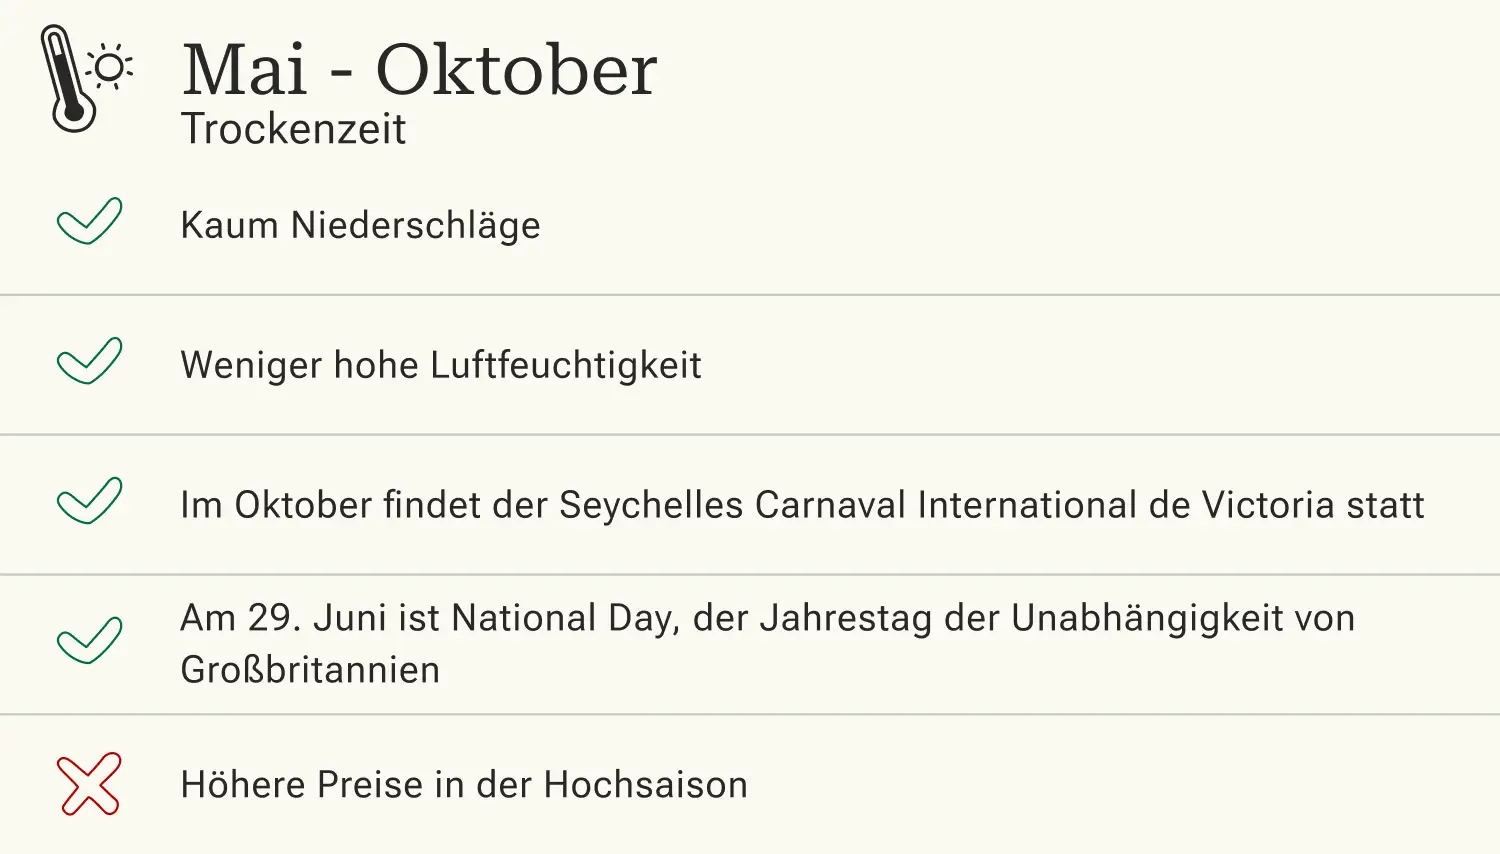
Task: Click the text starting with Im Oktober findet
Action: click(802, 505)
